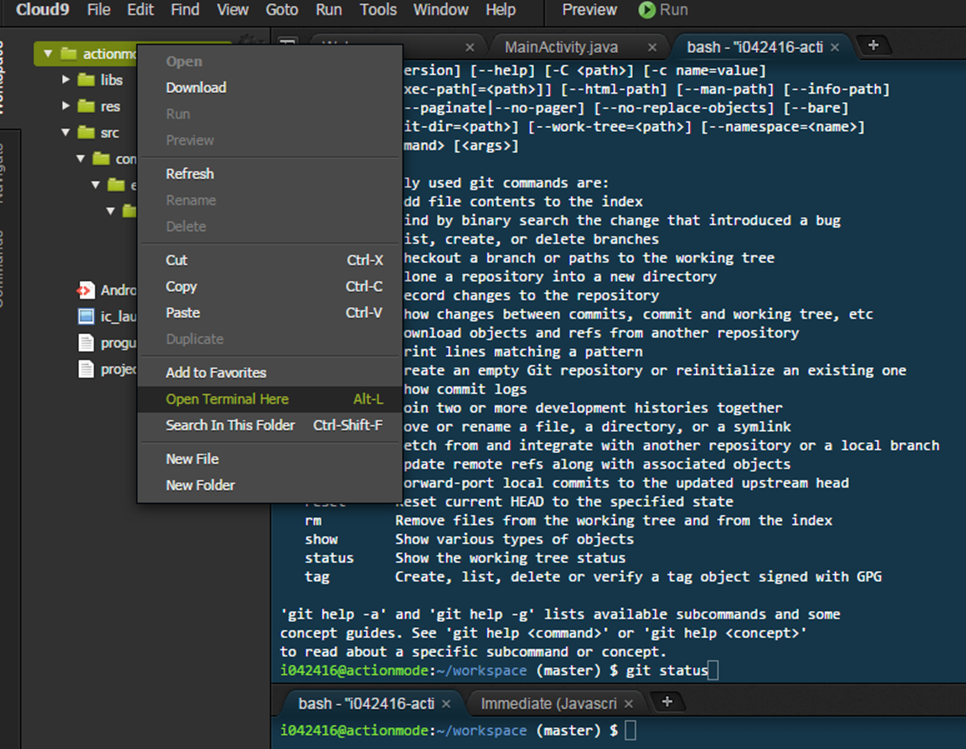Expand the res folder arrow
The height and width of the screenshot is (749, 966).
[x=65, y=106]
